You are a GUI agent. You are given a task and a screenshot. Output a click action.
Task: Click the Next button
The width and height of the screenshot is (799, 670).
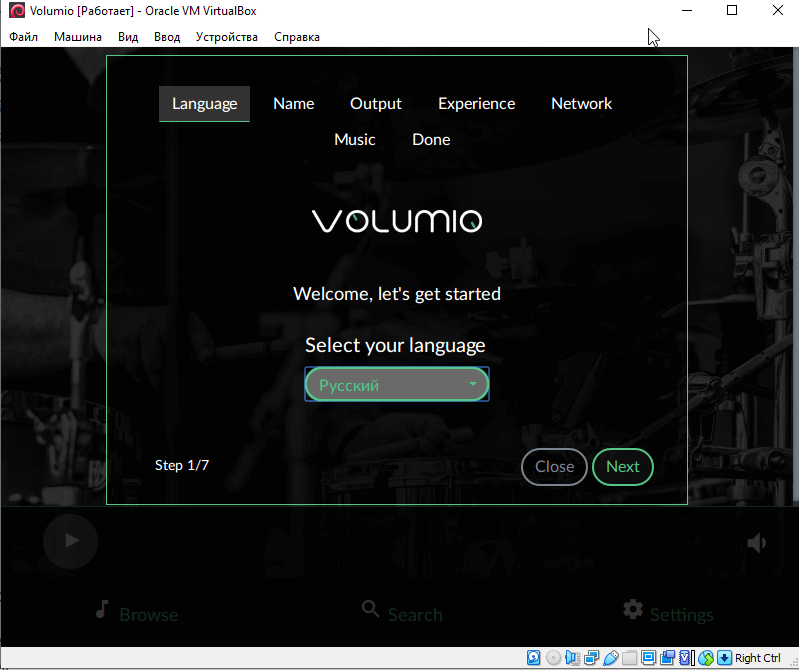tap(623, 467)
